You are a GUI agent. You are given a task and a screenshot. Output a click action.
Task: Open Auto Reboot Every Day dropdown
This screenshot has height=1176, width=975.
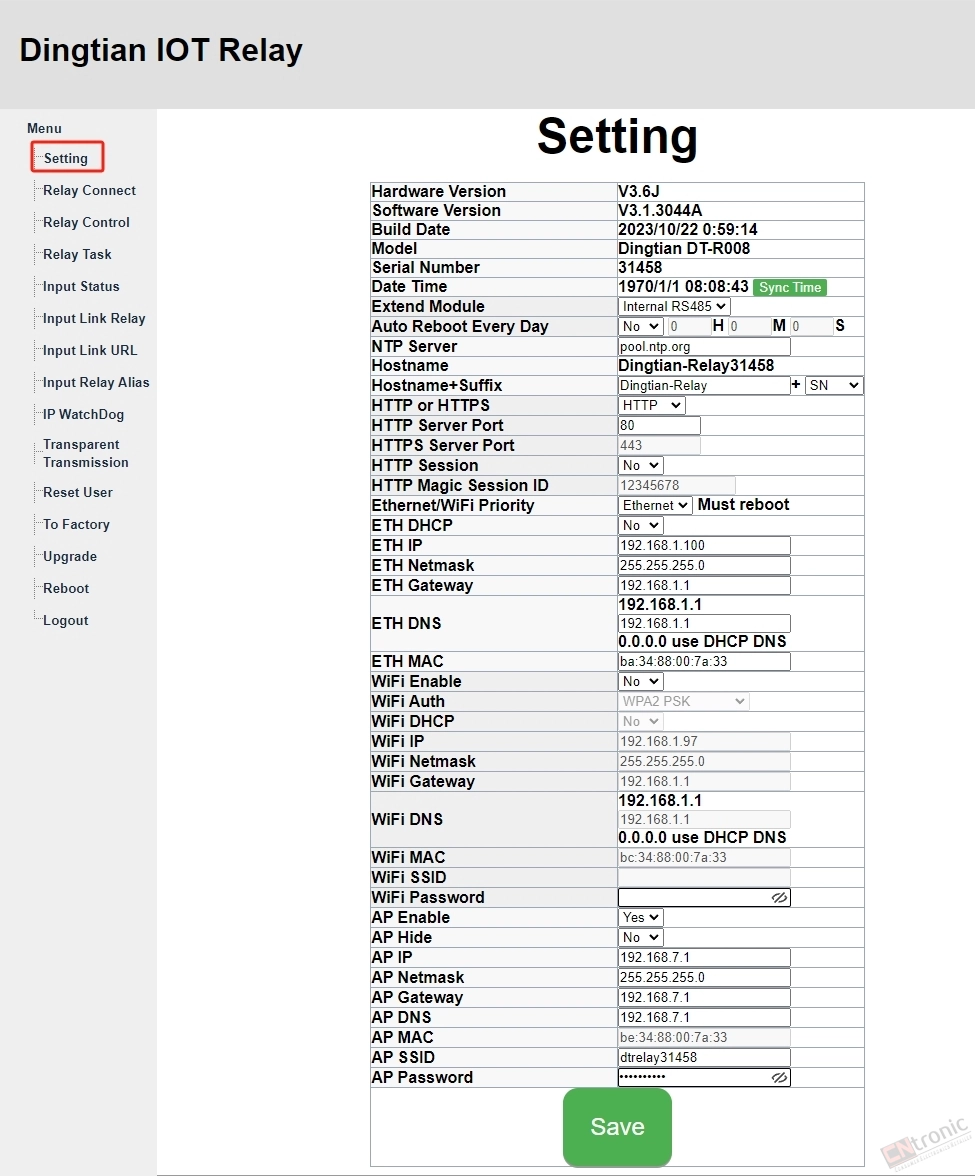[x=641, y=326]
